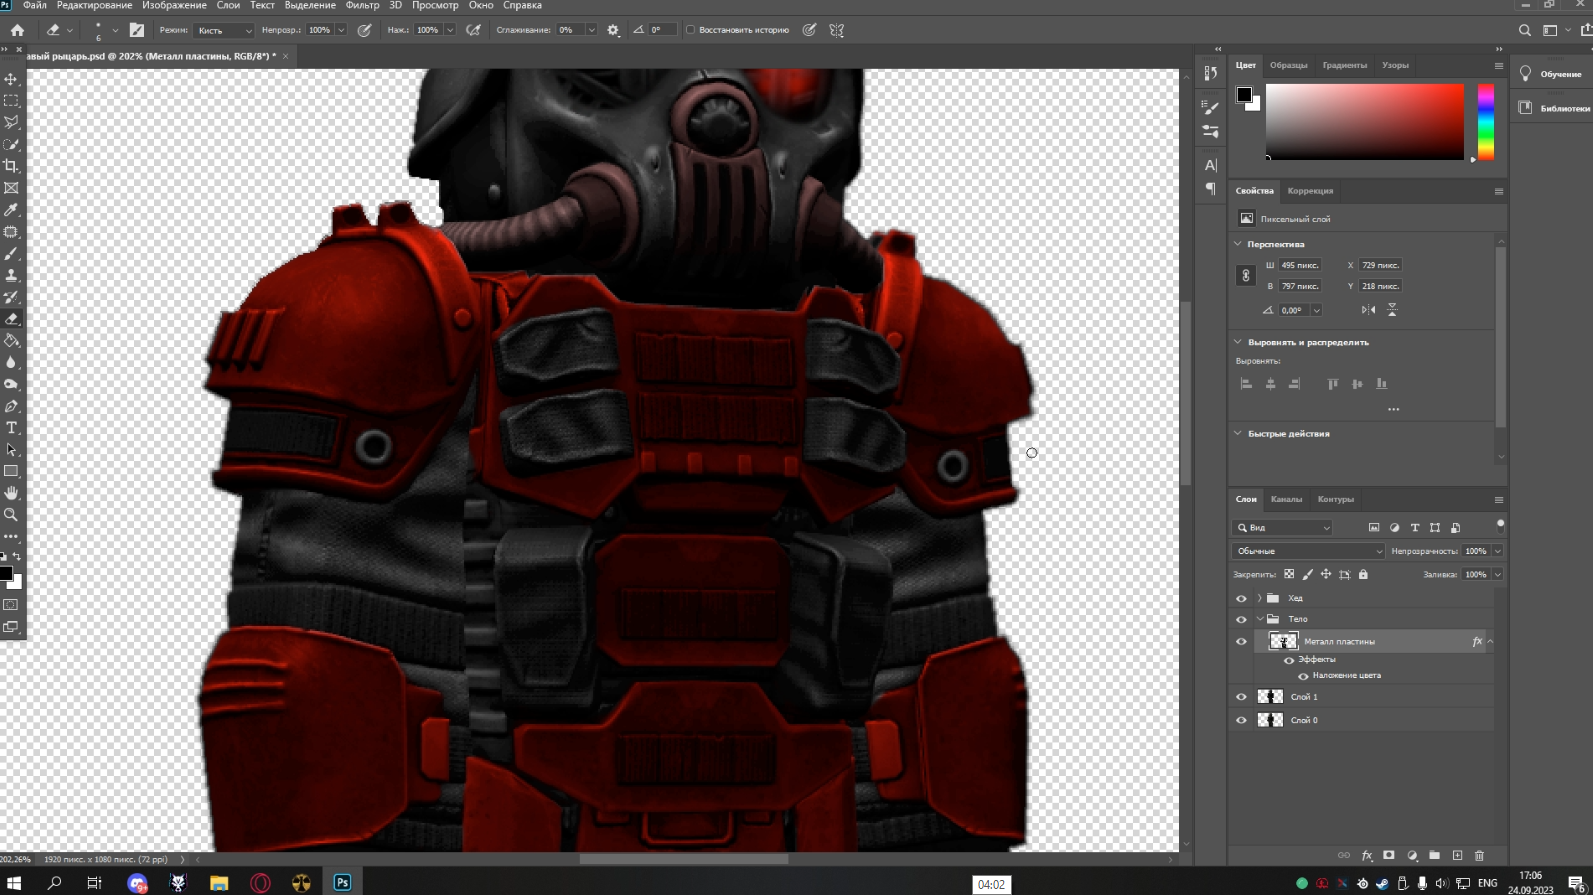This screenshot has height=895, width=1593.
Task: Select the Paint Bucket tool
Action: click(x=11, y=341)
